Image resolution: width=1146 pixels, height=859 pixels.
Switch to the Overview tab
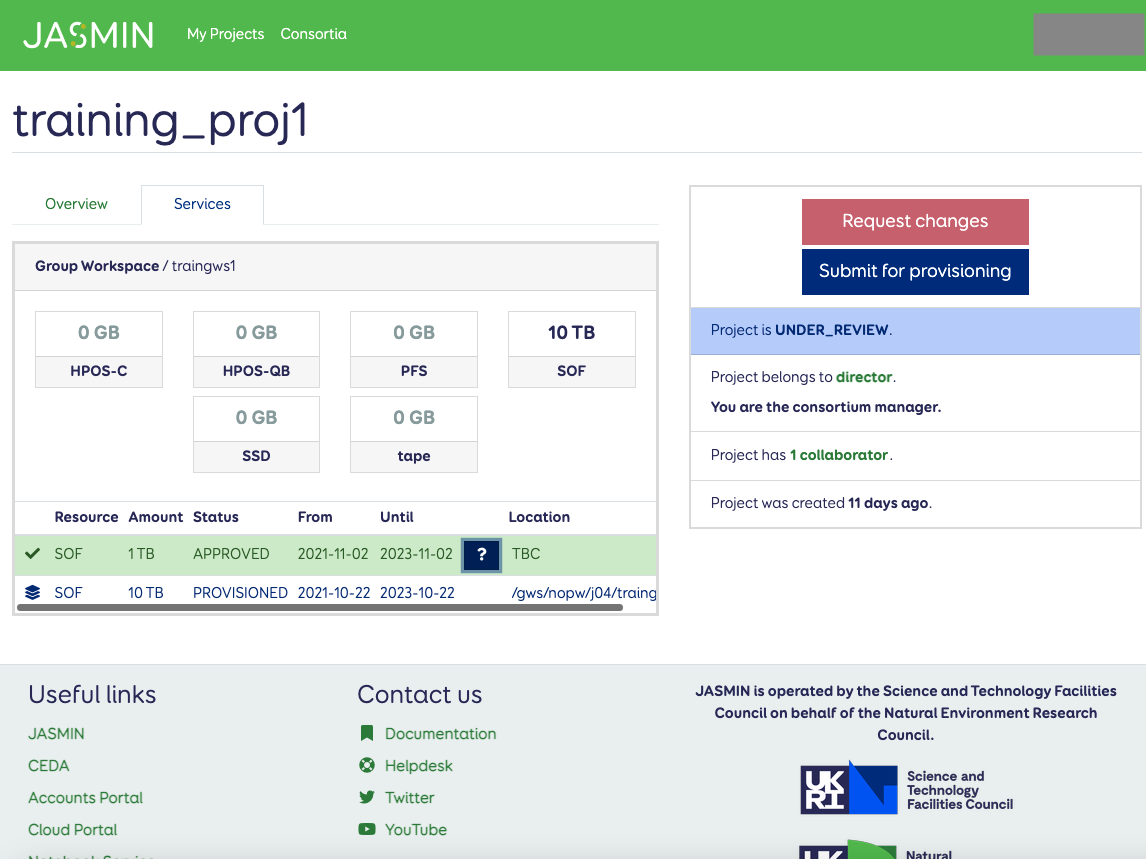[76, 204]
